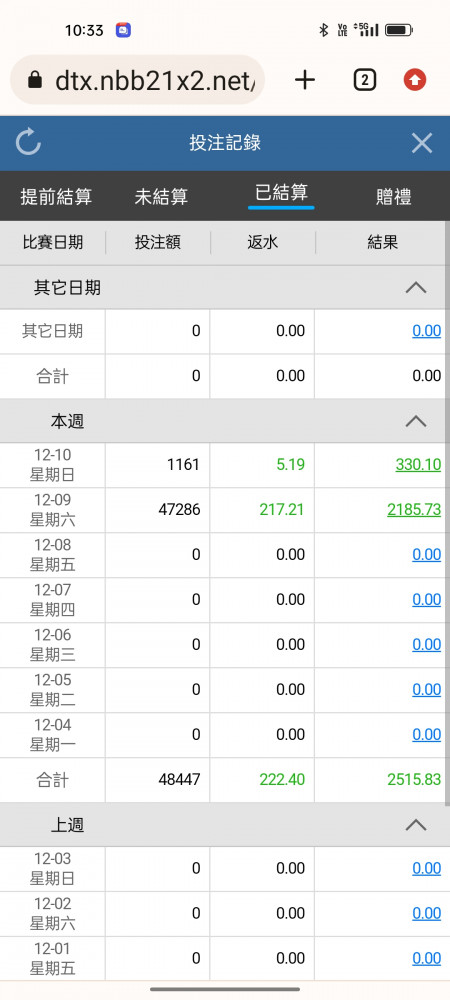Open the 0.00 result link for 12-08
Image resolution: width=450 pixels, height=1000 pixels.
click(x=426, y=555)
